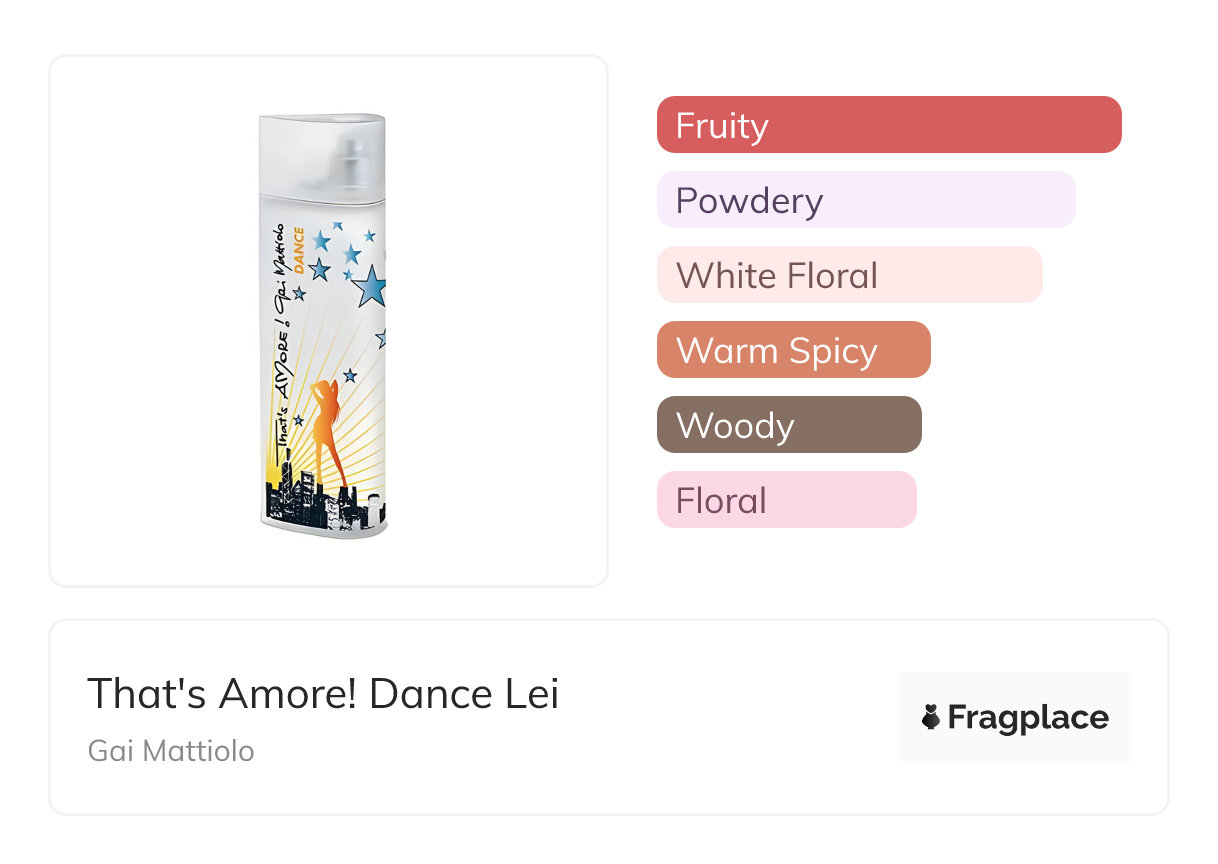
Task: Click the largest blue star on the bottle
Action: 370,285
